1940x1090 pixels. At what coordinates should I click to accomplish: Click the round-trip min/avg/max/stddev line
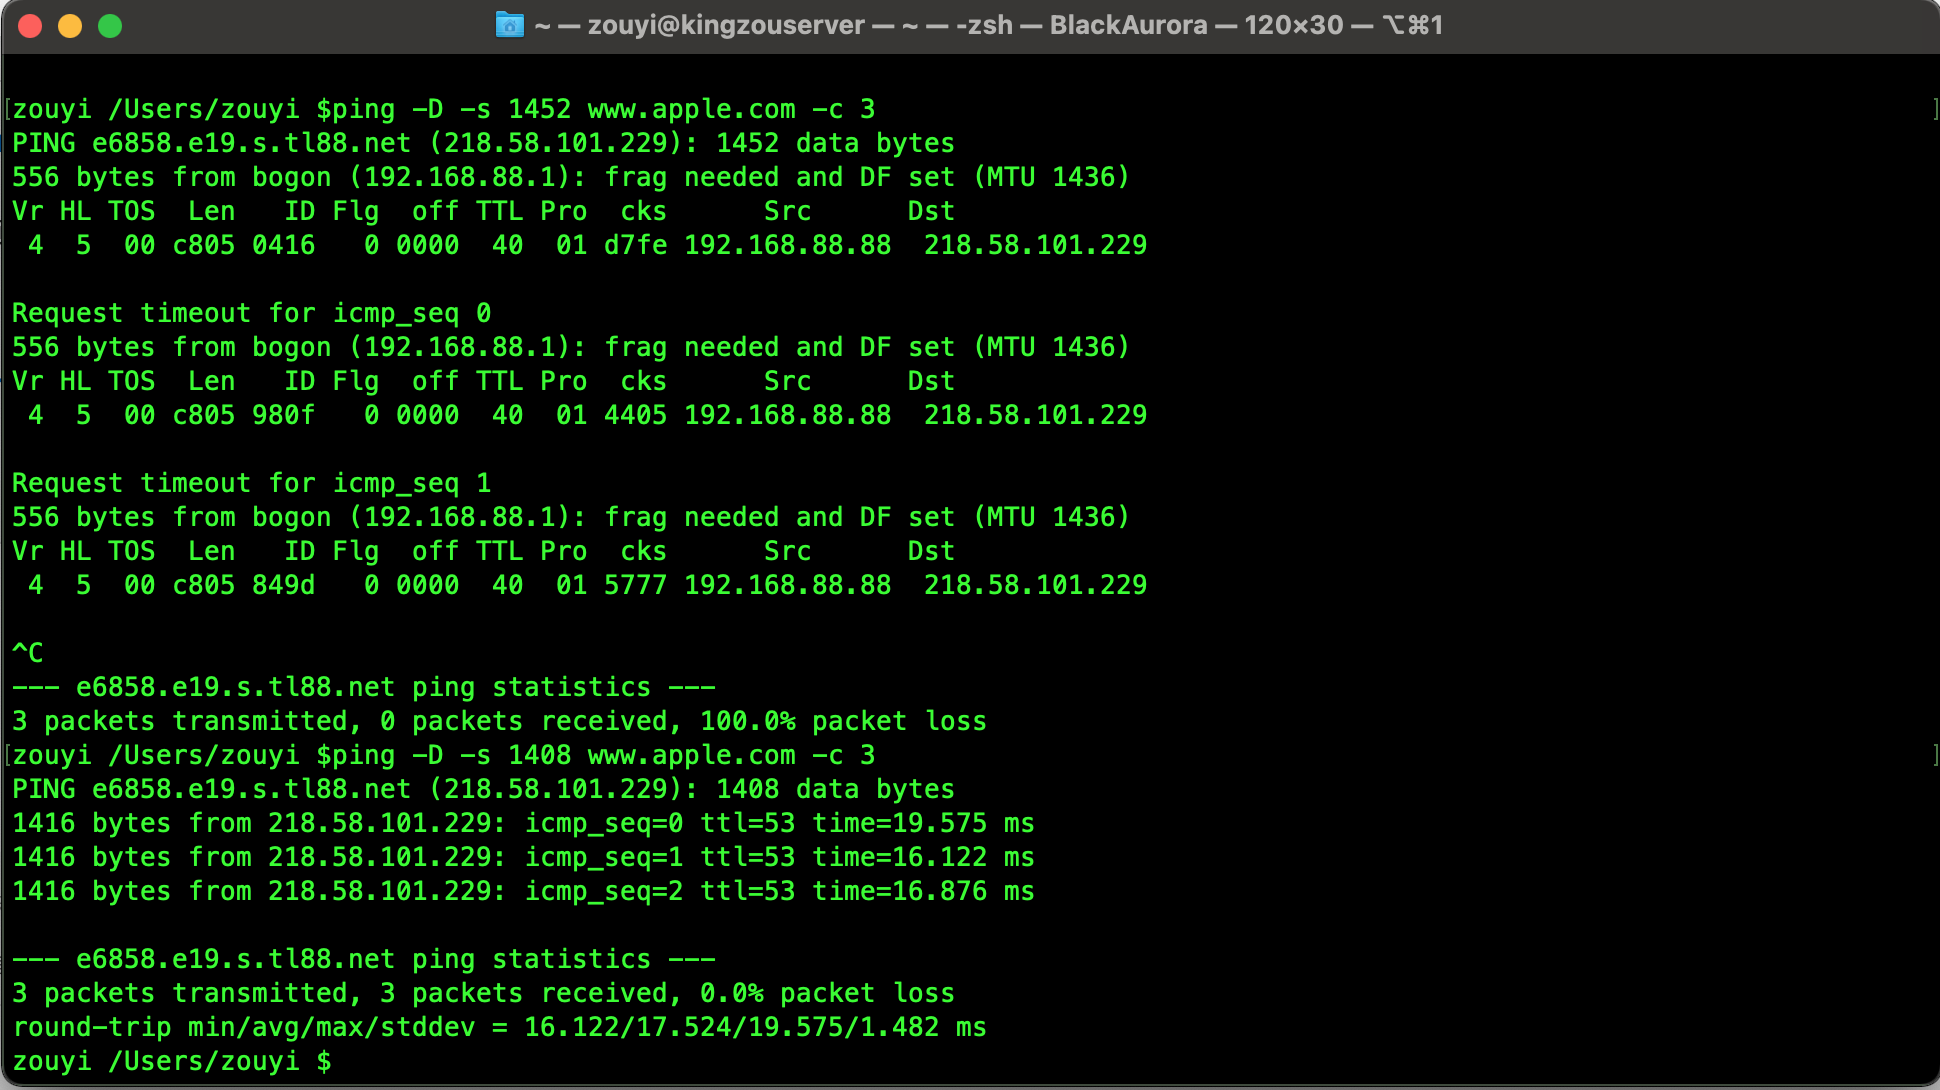[498, 1027]
